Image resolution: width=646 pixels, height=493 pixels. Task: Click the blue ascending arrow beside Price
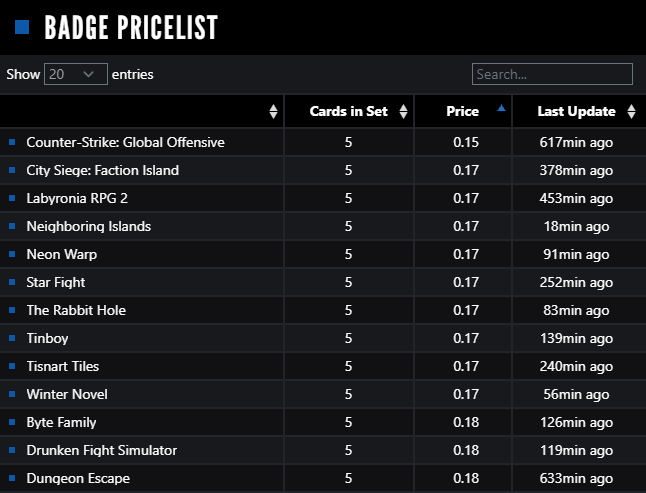(501, 108)
